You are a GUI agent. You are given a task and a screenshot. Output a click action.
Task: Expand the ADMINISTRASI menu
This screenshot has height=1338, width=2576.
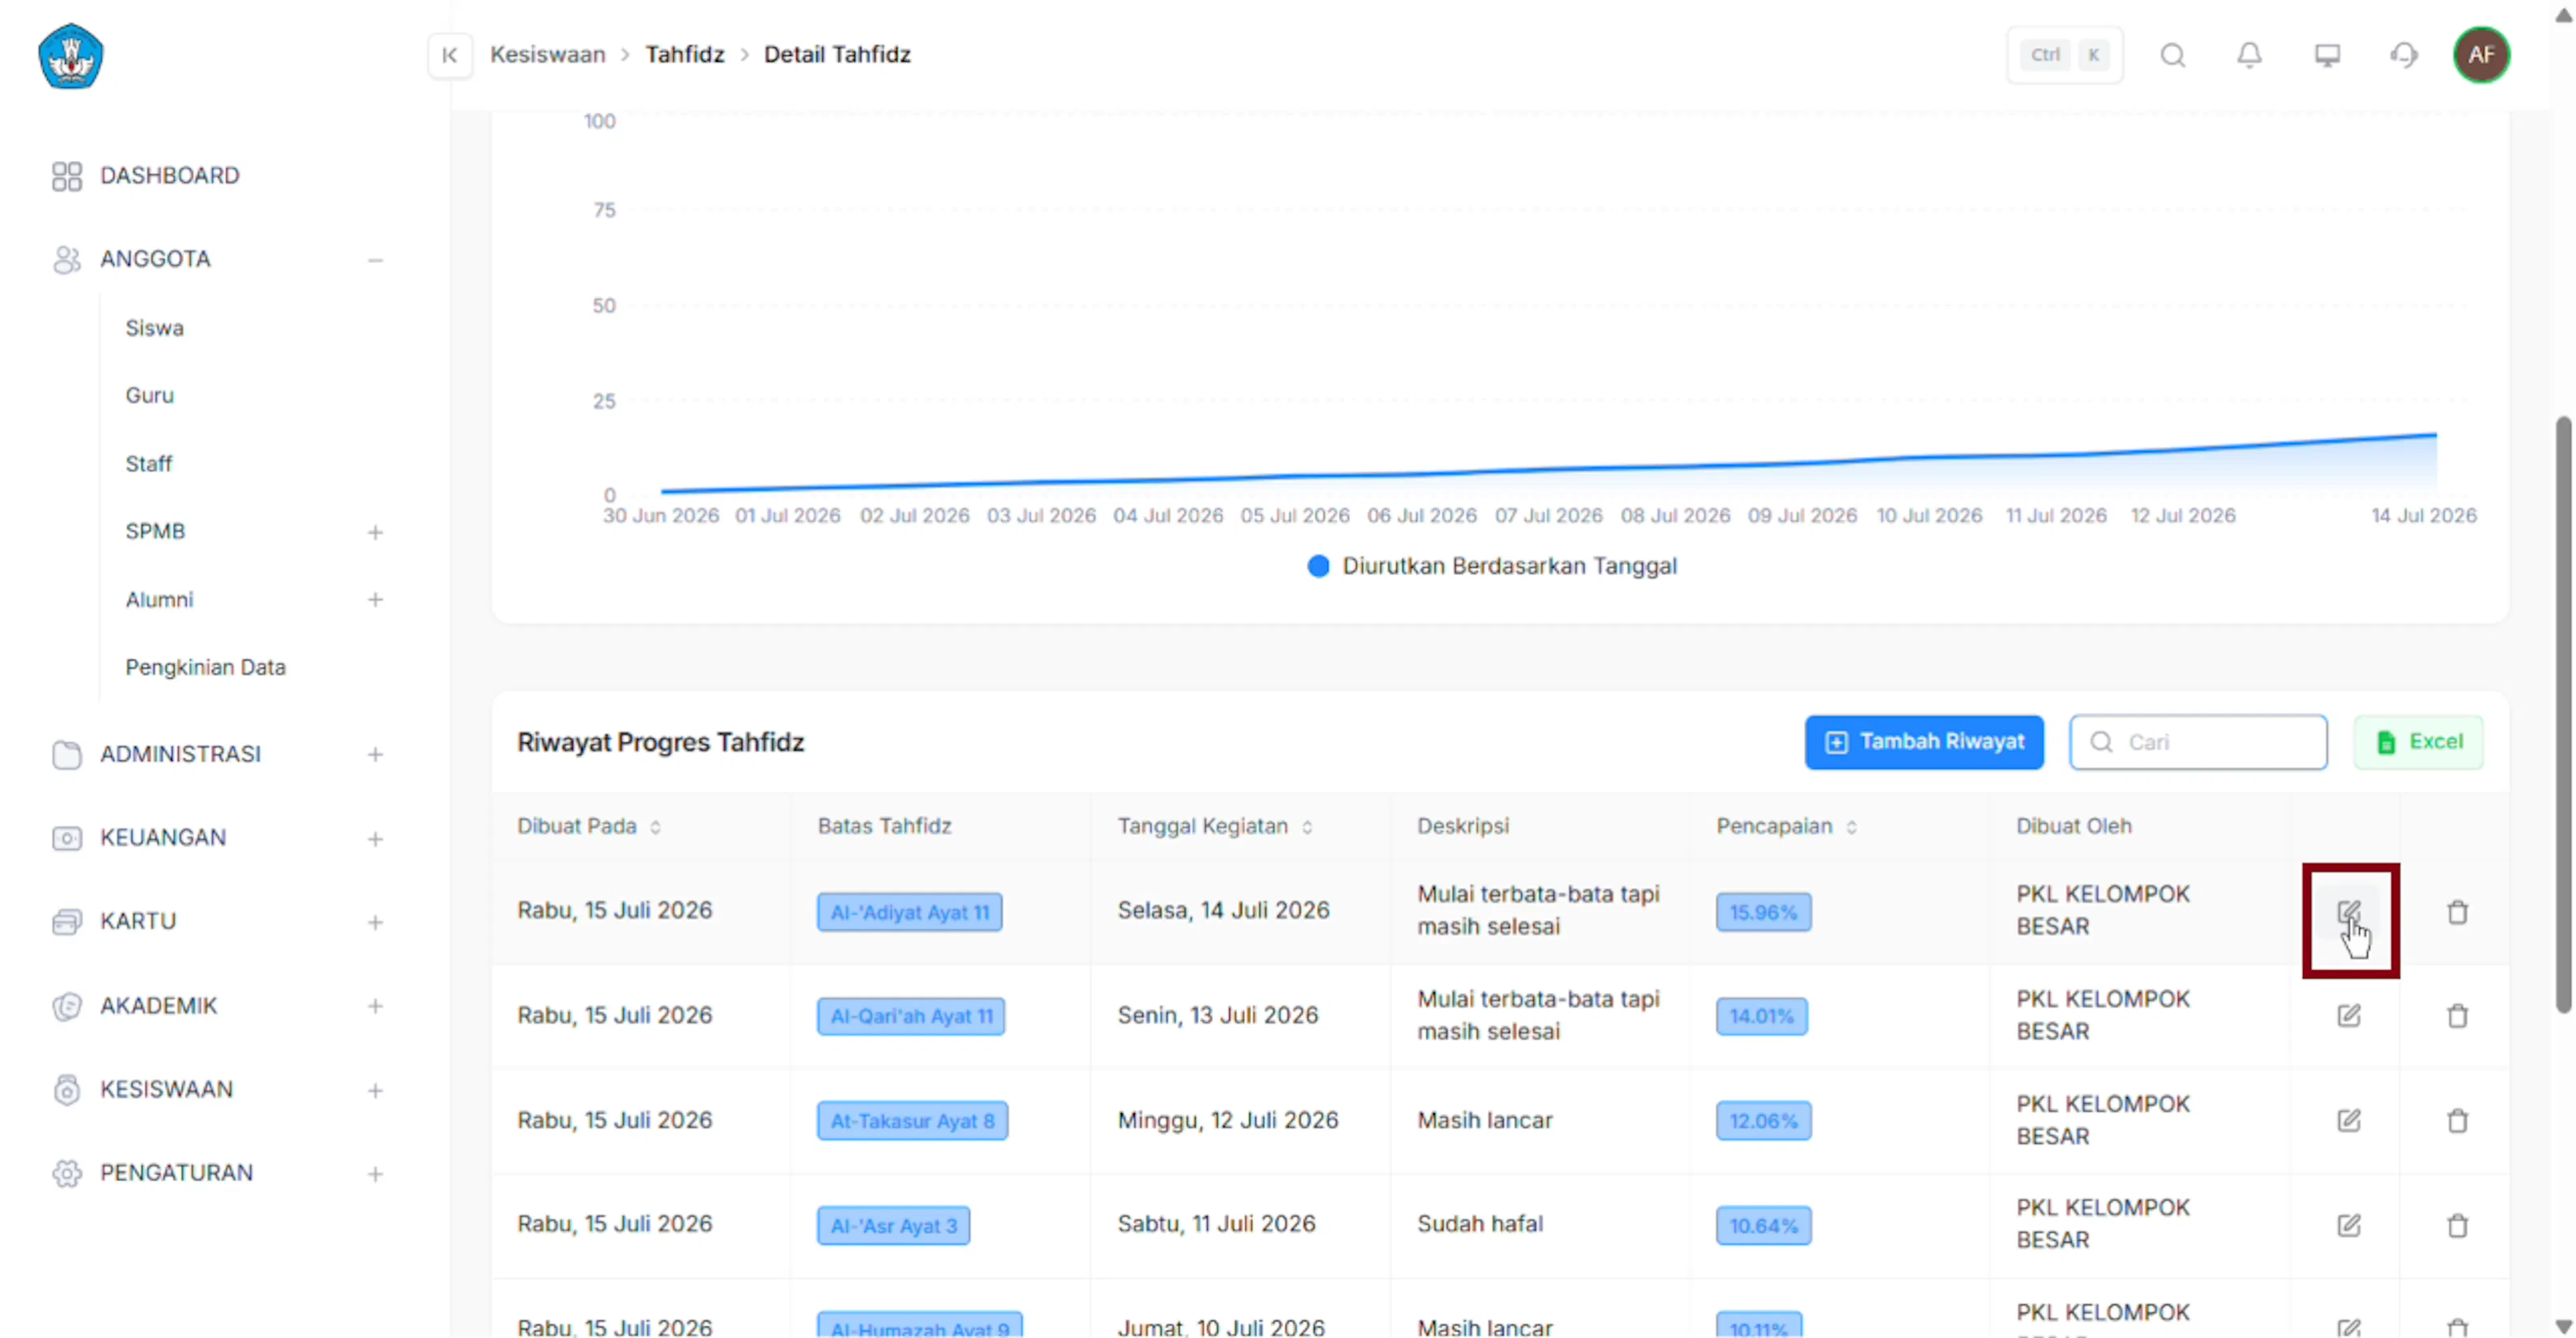(x=375, y=755)
